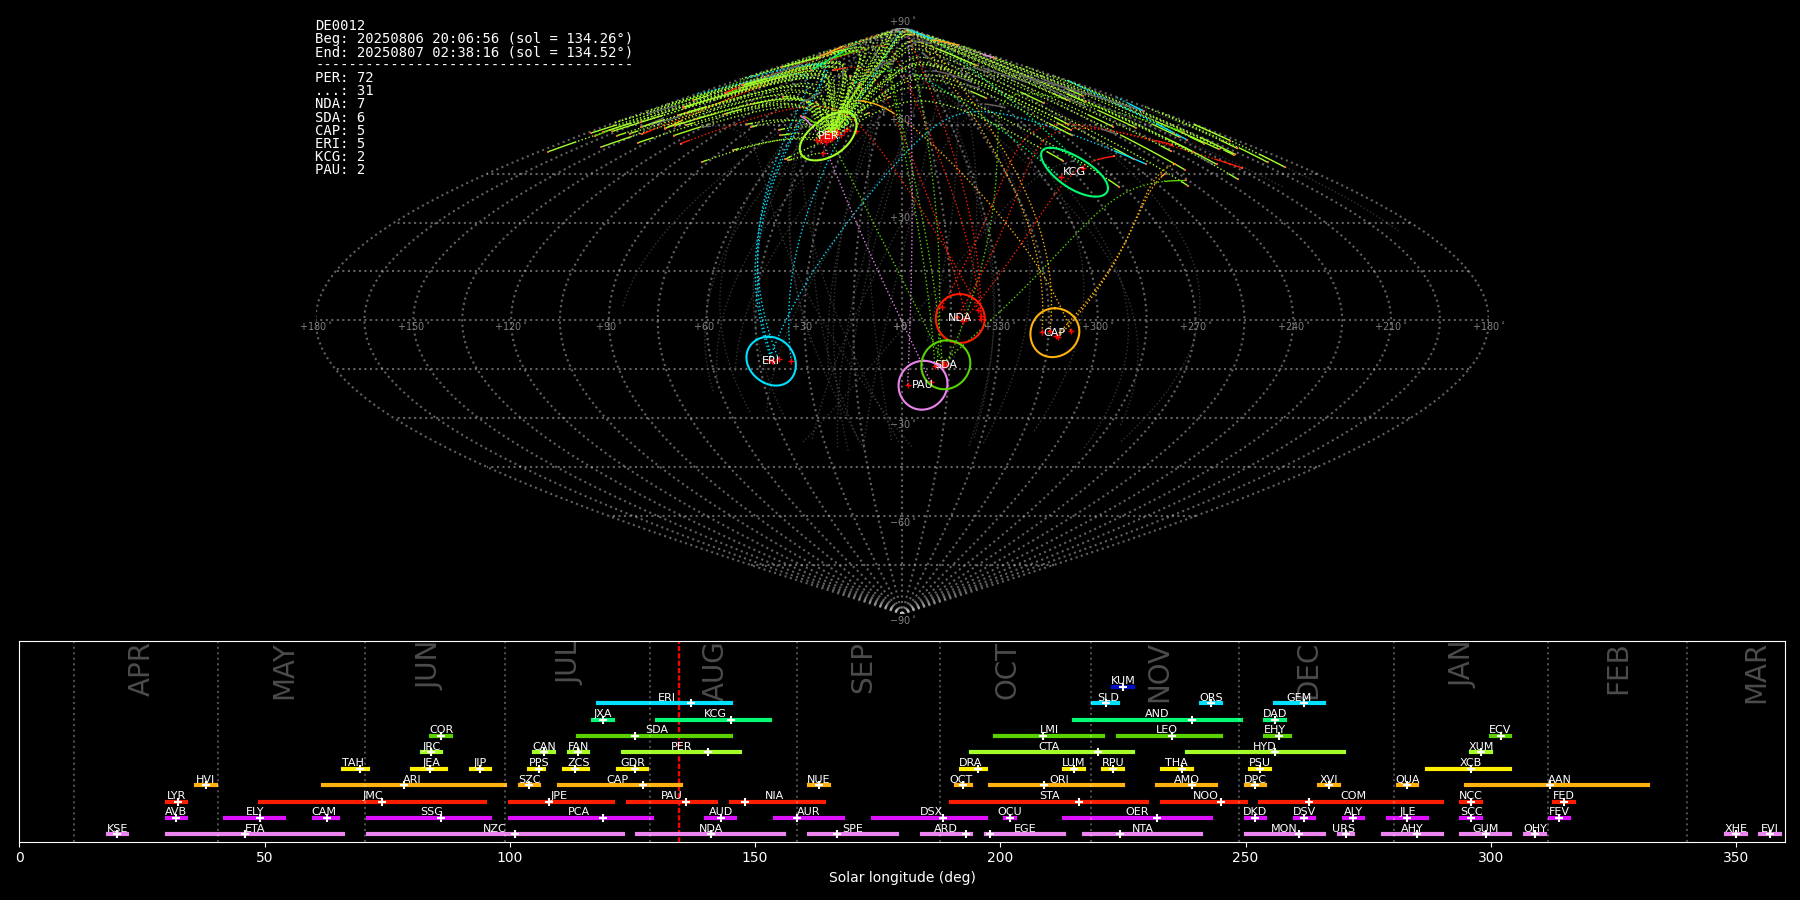Screen dimensions: 1800x900
Task: Click the JMC bar in the shower timeline
Action: pos(373,802)
